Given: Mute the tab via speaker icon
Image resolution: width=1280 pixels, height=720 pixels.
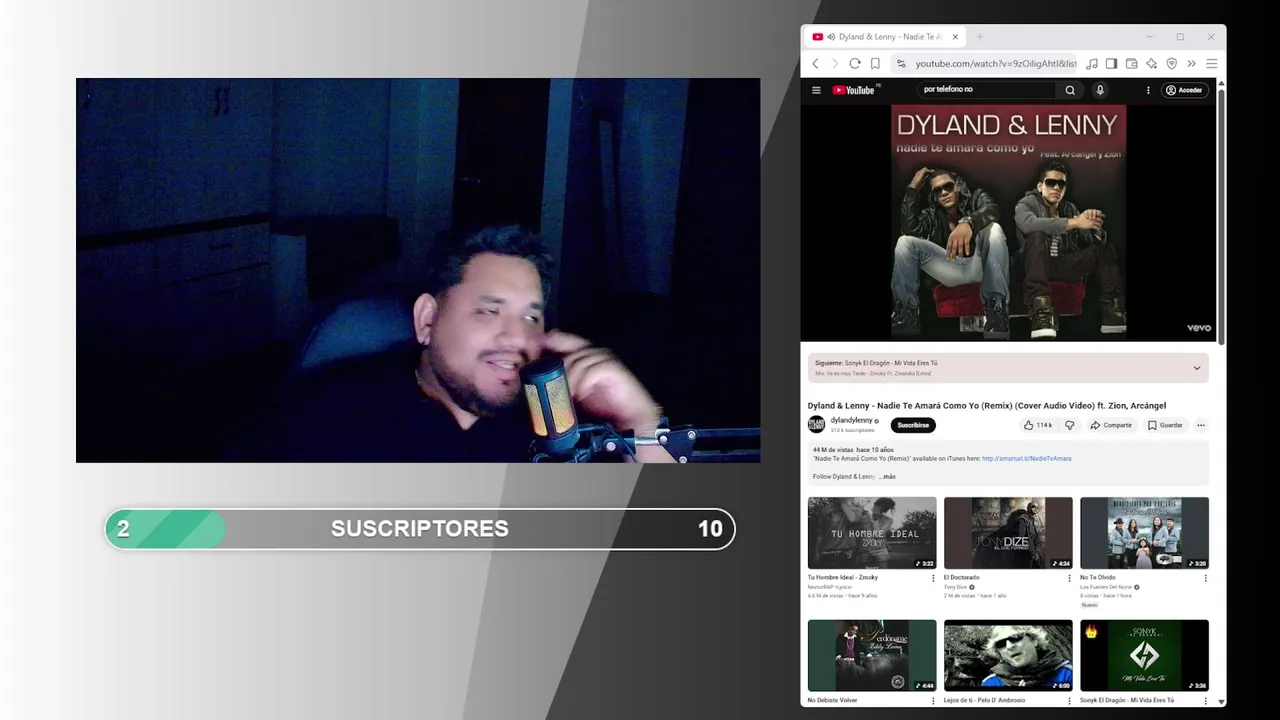Looking at the screenshot, I should click(x=831, y=37).
